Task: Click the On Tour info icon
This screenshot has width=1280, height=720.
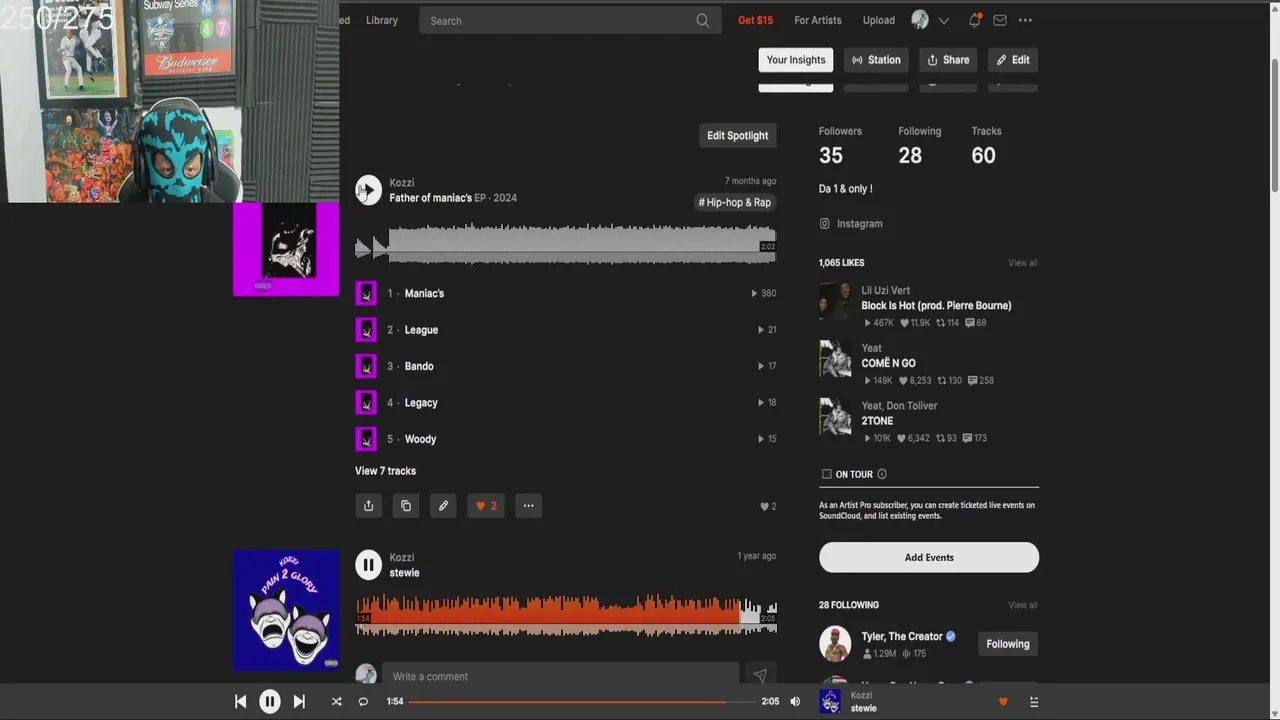Action: coord(881,474)
